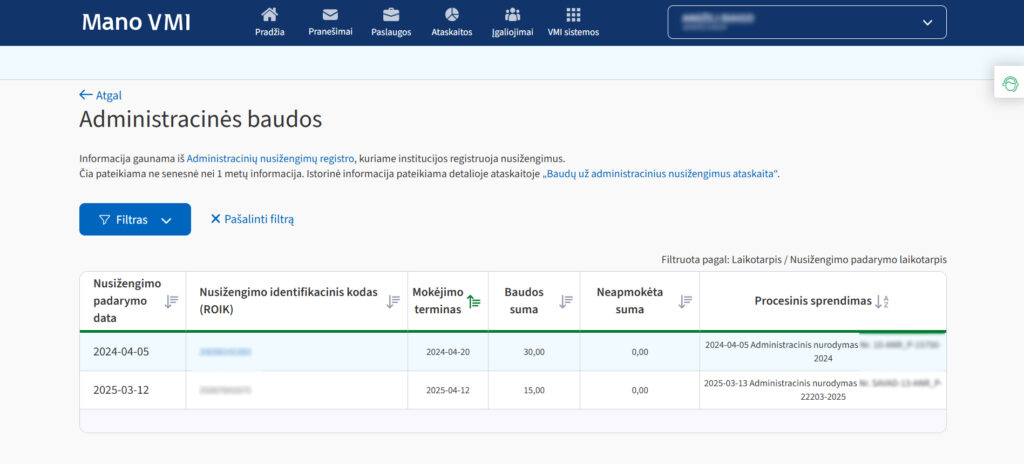Image resolution: width=1024 pixels, height=464 pixels.
Task: Sort by ROIK column icon
Action: tap(392, 301)
